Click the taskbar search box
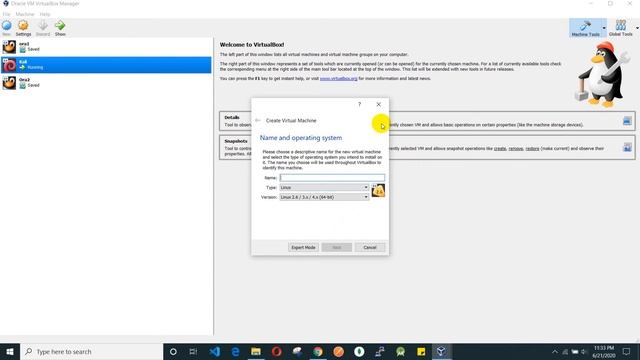 click(x=91, y=351)
